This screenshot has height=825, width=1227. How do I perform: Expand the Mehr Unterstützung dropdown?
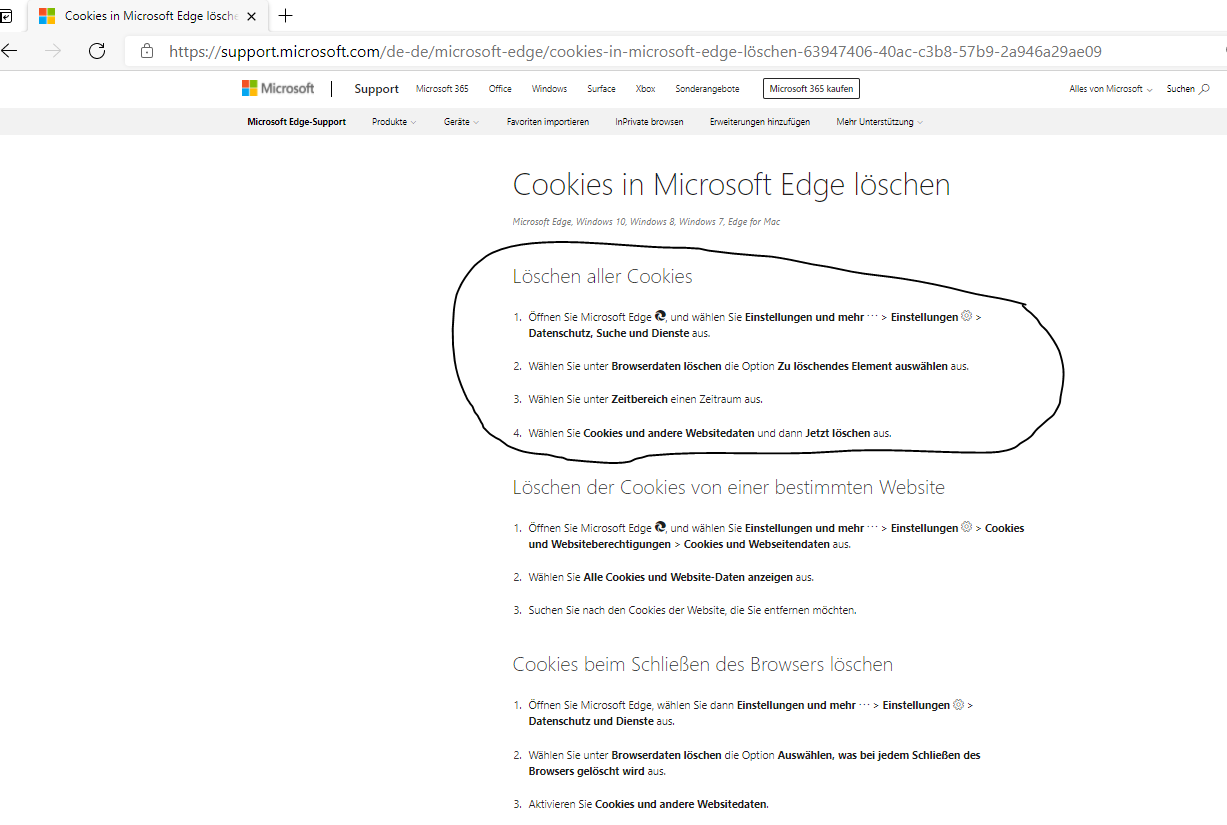(x=880, y=122)
